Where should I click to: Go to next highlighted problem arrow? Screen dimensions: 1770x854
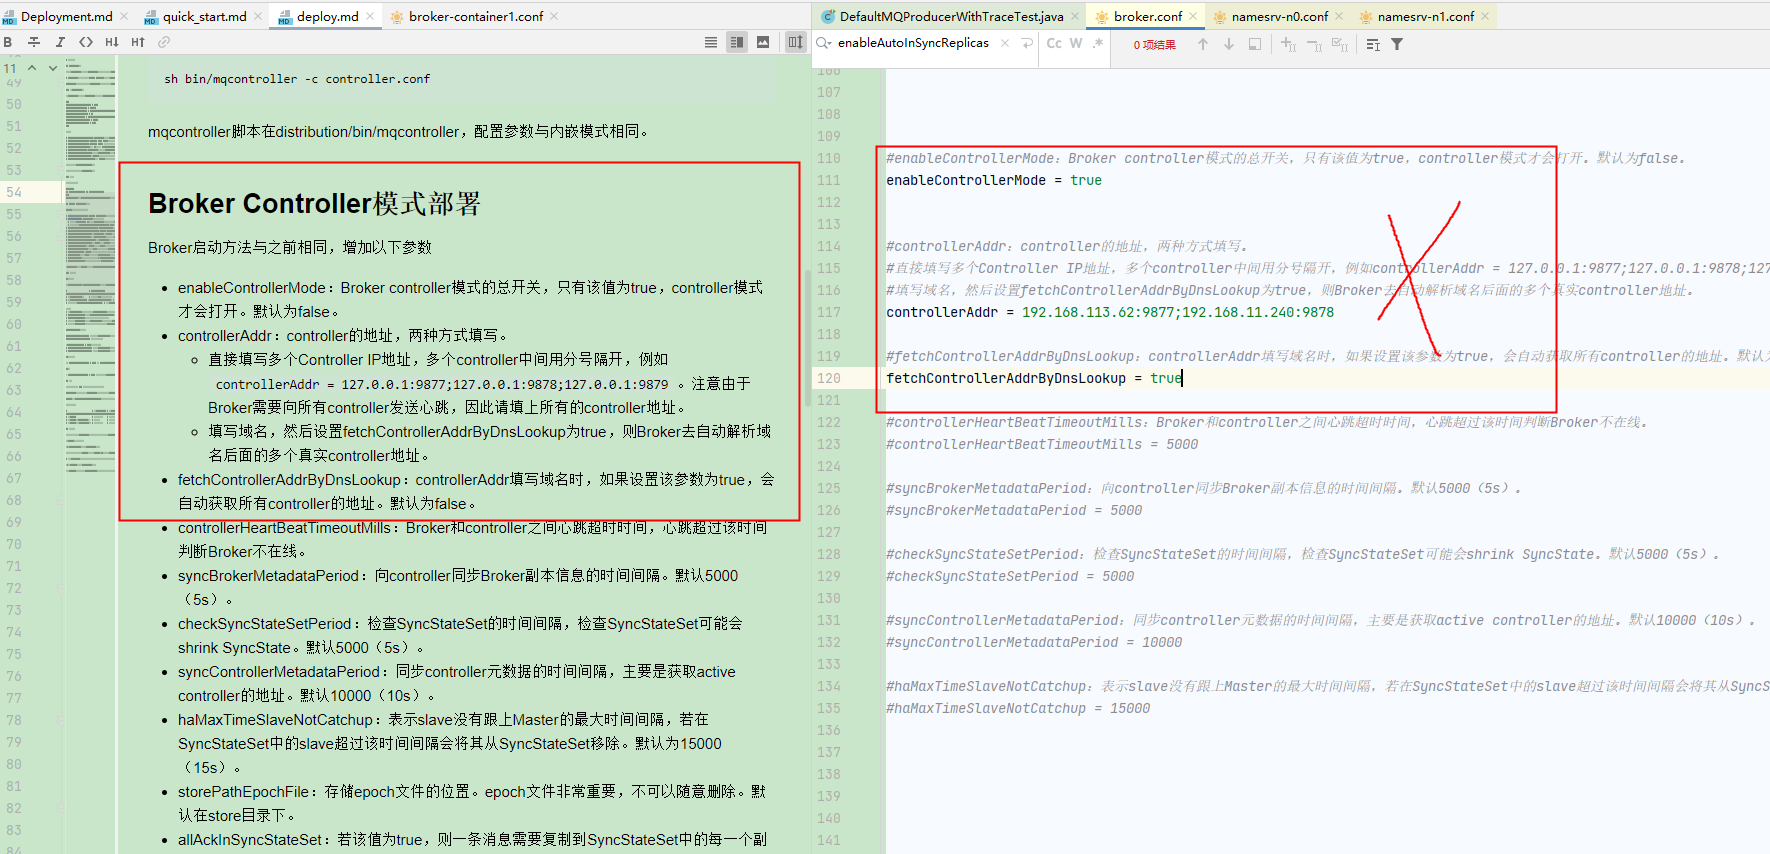[x=53, y=68]
